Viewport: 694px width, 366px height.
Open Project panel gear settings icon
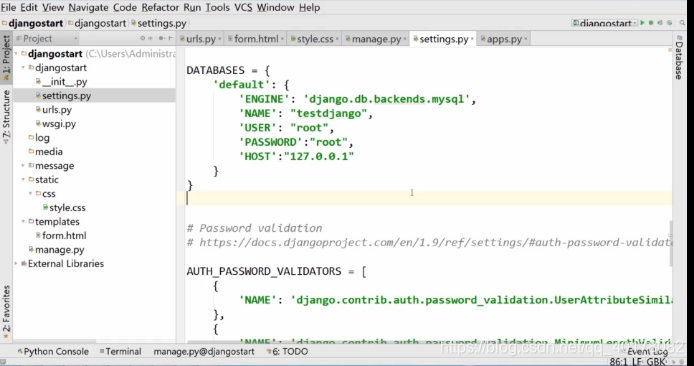[x=161, y=39]
